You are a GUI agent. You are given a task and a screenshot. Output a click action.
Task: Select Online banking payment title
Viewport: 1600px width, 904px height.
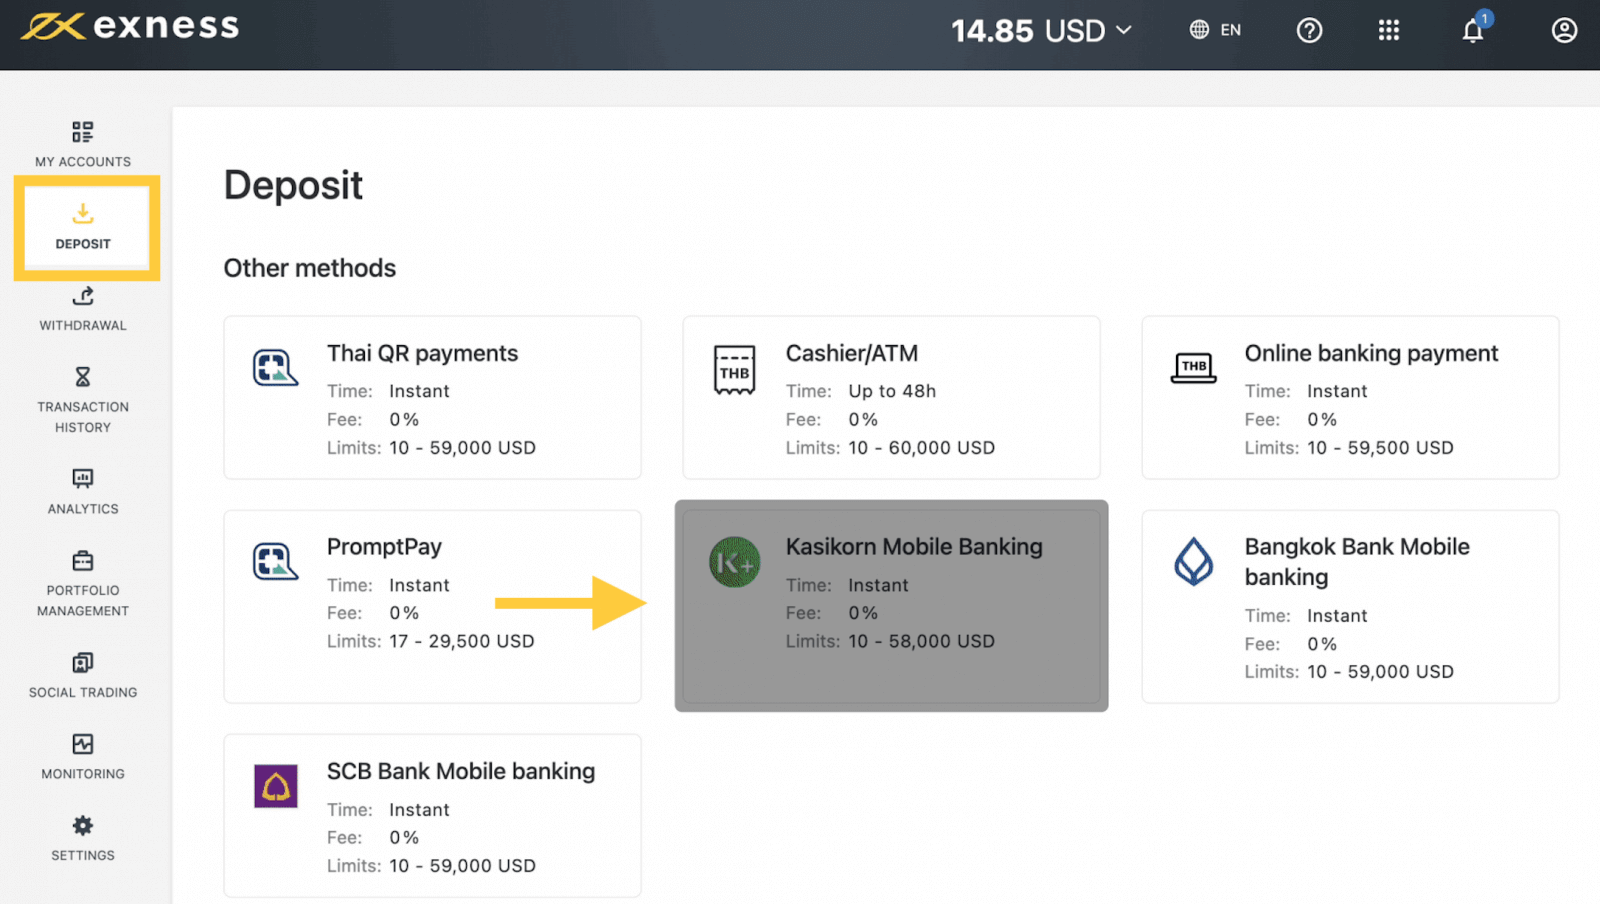[x=1371, y=353]
